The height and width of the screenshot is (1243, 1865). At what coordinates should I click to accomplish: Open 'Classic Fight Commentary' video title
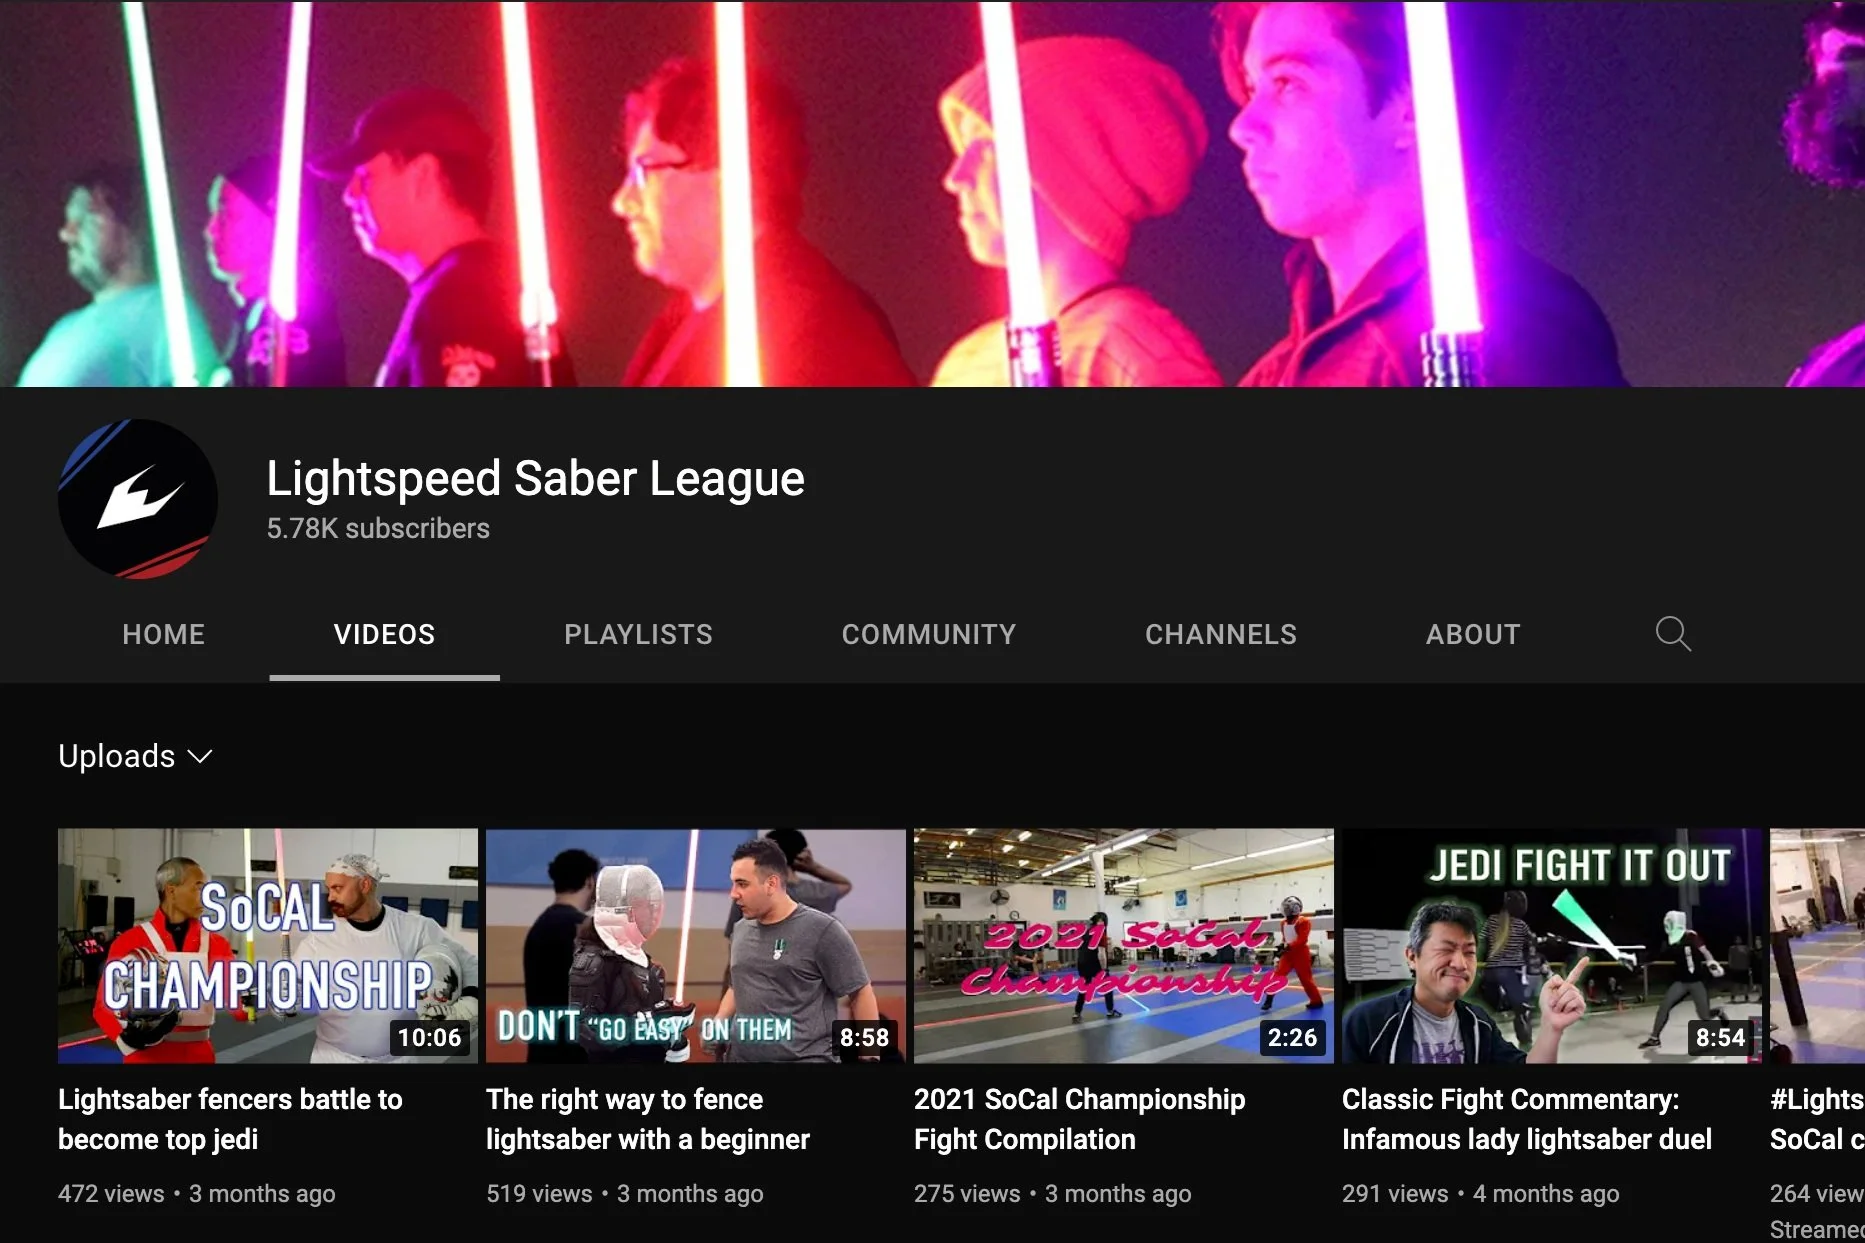pos(1527,1119)
